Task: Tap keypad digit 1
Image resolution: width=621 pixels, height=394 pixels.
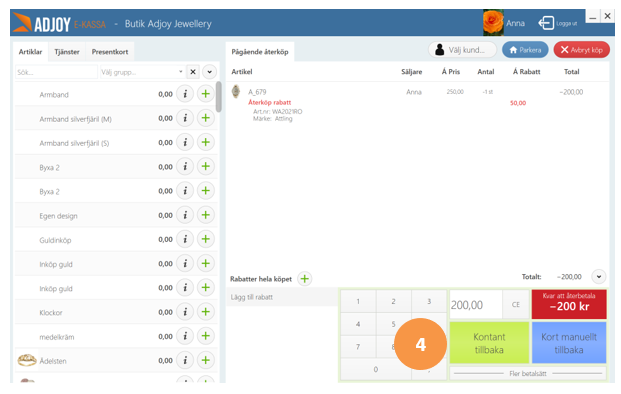Action: coord(358,301)
